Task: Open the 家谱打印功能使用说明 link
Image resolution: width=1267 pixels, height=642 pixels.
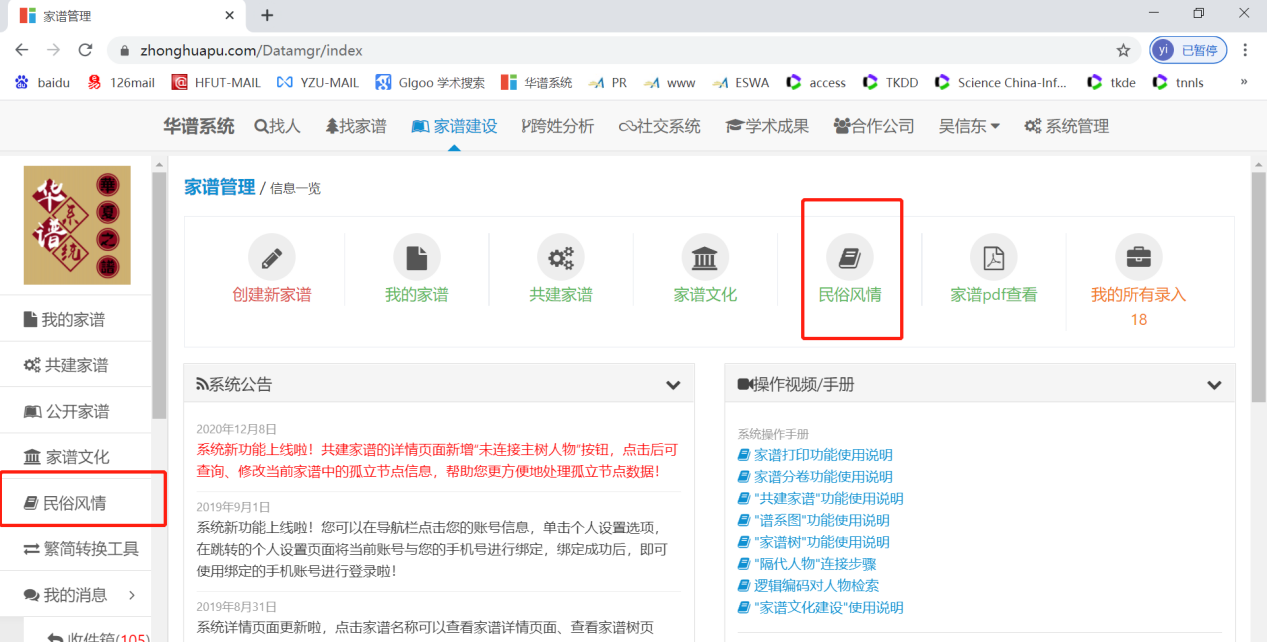Action: pos(822,455)
